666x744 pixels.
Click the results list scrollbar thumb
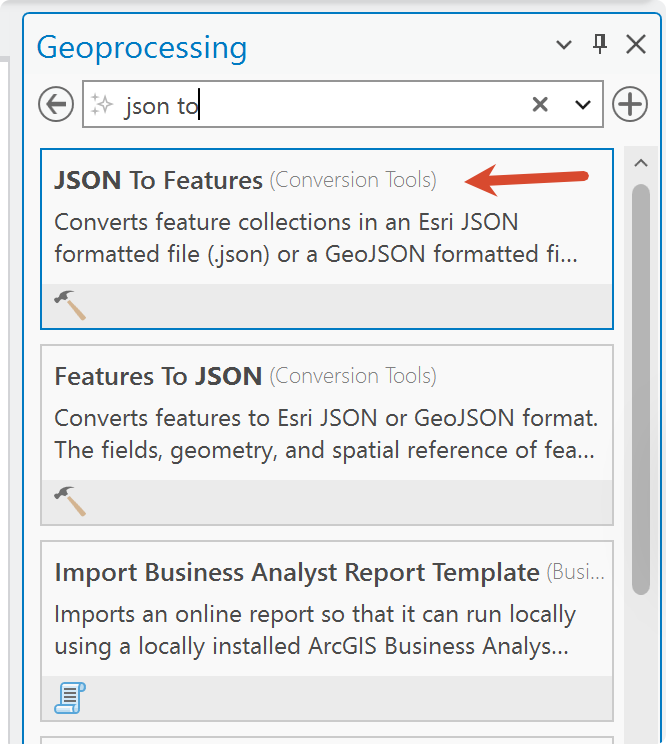coord(641,389)
